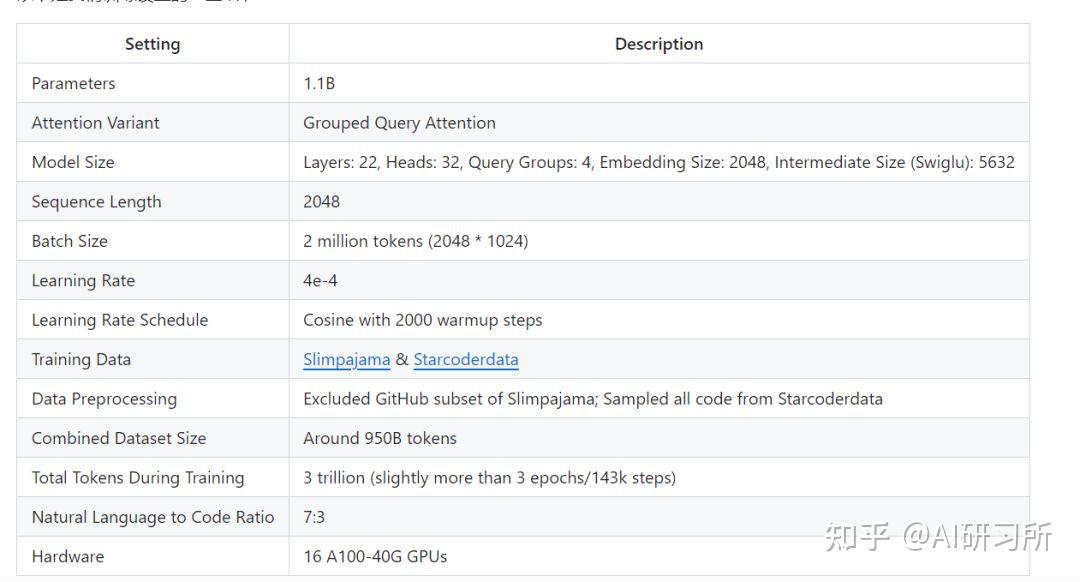Open the Slimpajama dataset link

[346, 360]
